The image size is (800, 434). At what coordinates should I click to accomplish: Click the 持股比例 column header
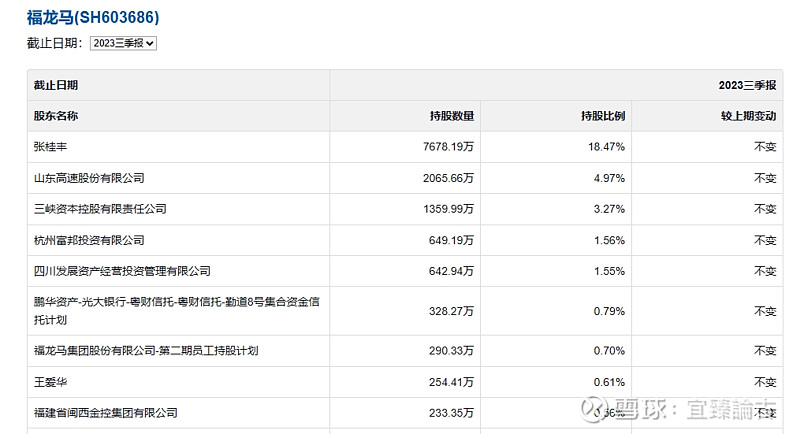click(603, 115)
